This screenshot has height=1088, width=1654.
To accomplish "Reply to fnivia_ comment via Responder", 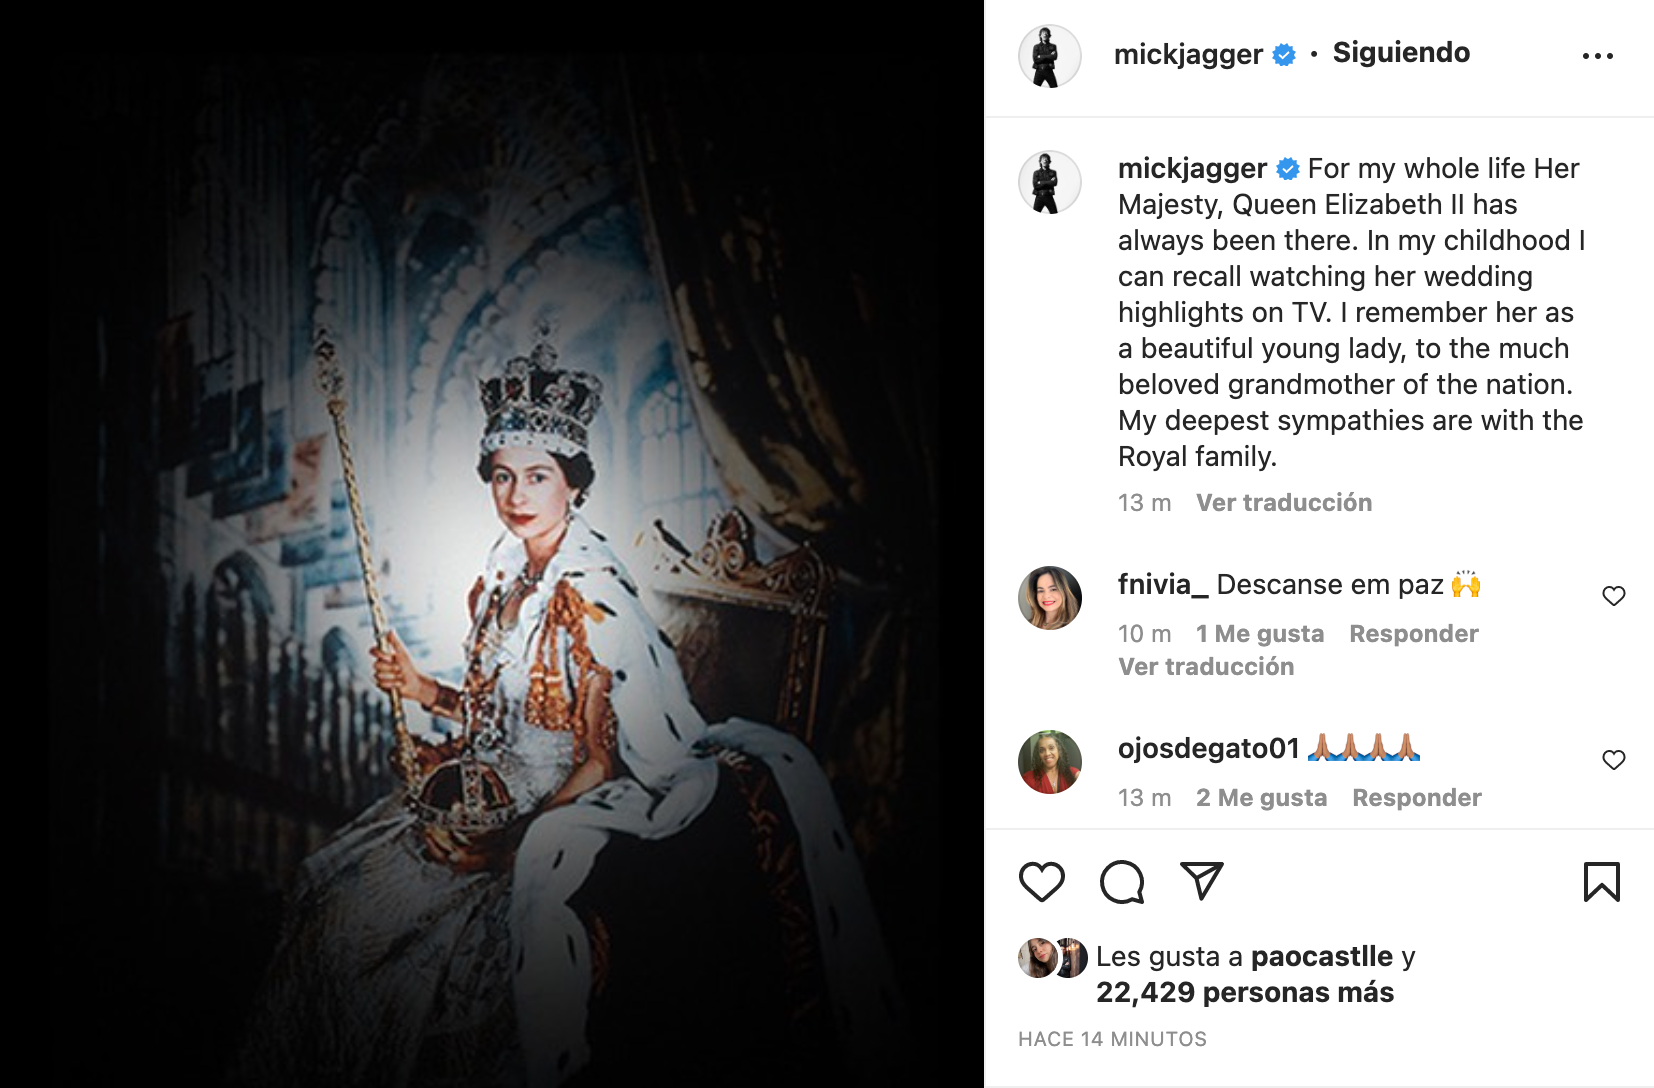I will [1413, 634].
